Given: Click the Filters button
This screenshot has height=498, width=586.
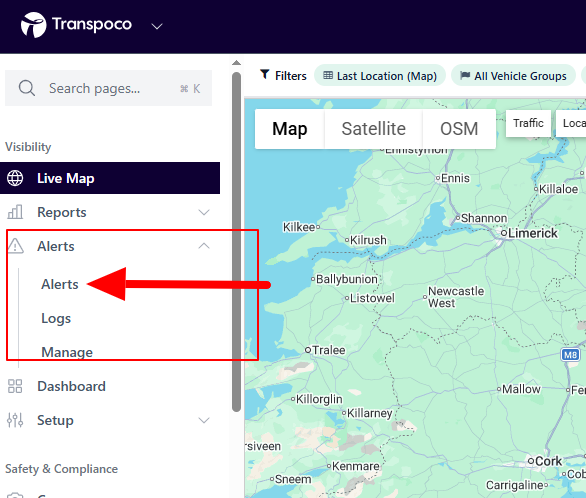Looking at the screenshot, I should click(283, 75).
